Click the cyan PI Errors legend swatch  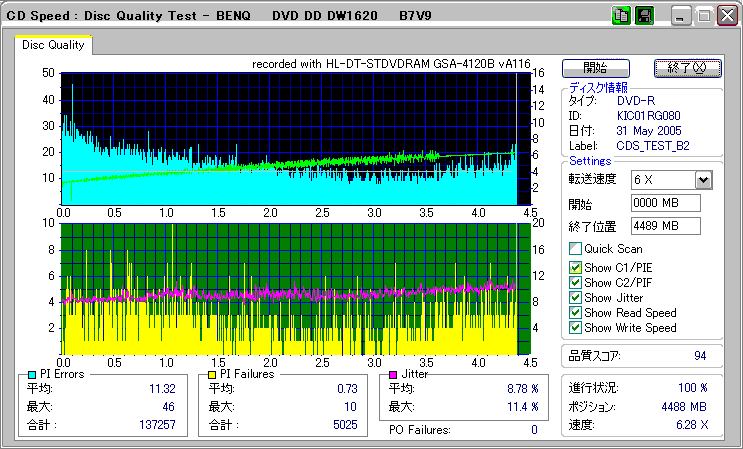pyautogui.click(x=33, y=374)
